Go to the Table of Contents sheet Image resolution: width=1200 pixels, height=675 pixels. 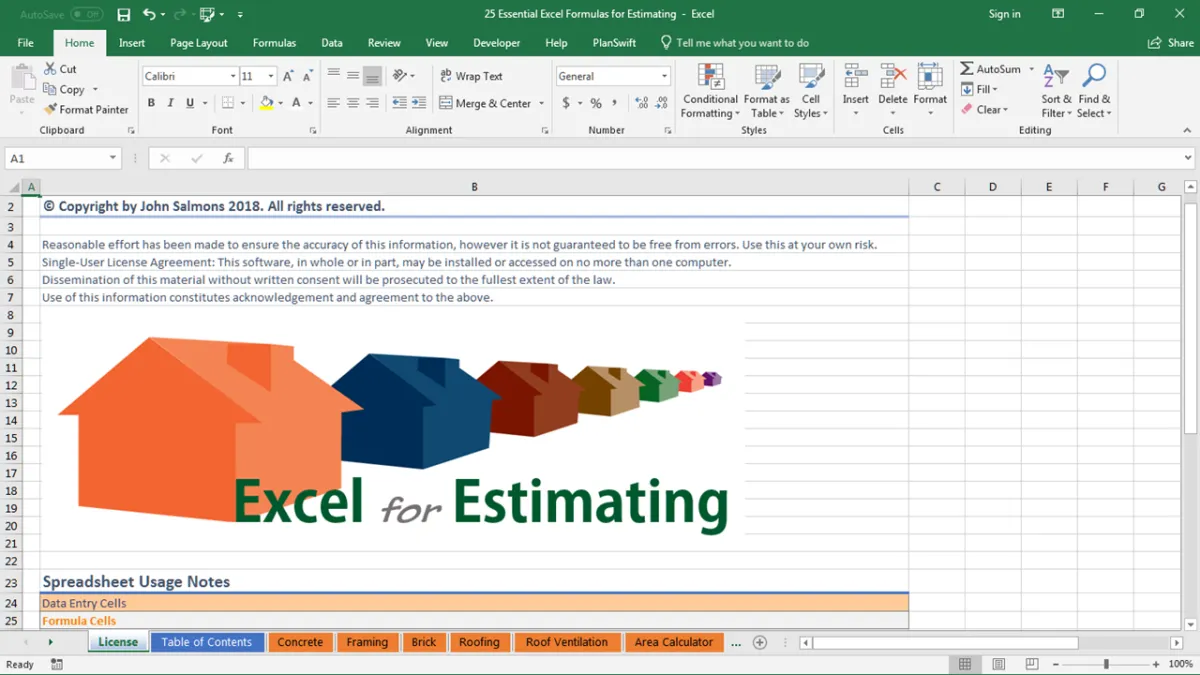[207, 642]
